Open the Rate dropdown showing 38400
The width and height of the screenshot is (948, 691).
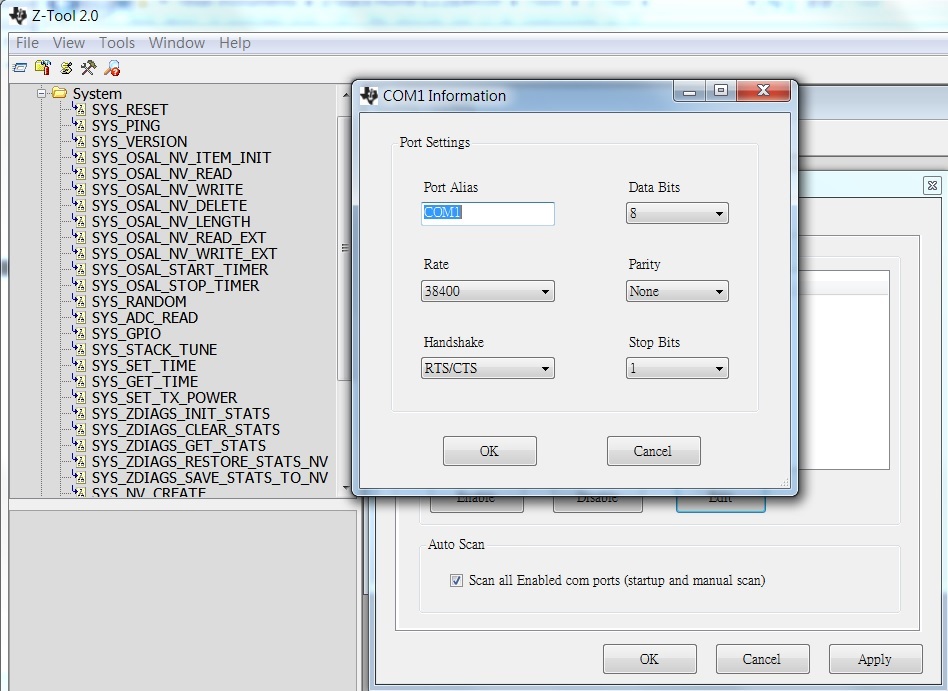tap(488, 291)
